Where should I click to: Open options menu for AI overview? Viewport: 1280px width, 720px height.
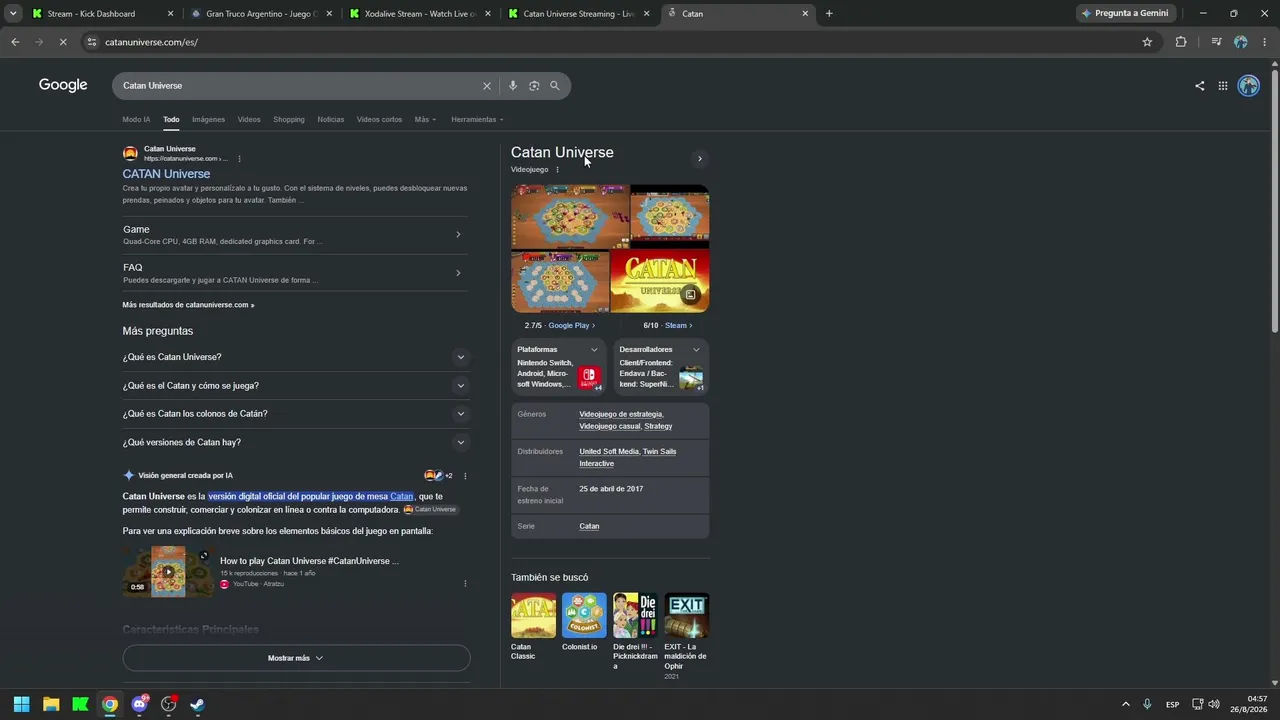465,476
